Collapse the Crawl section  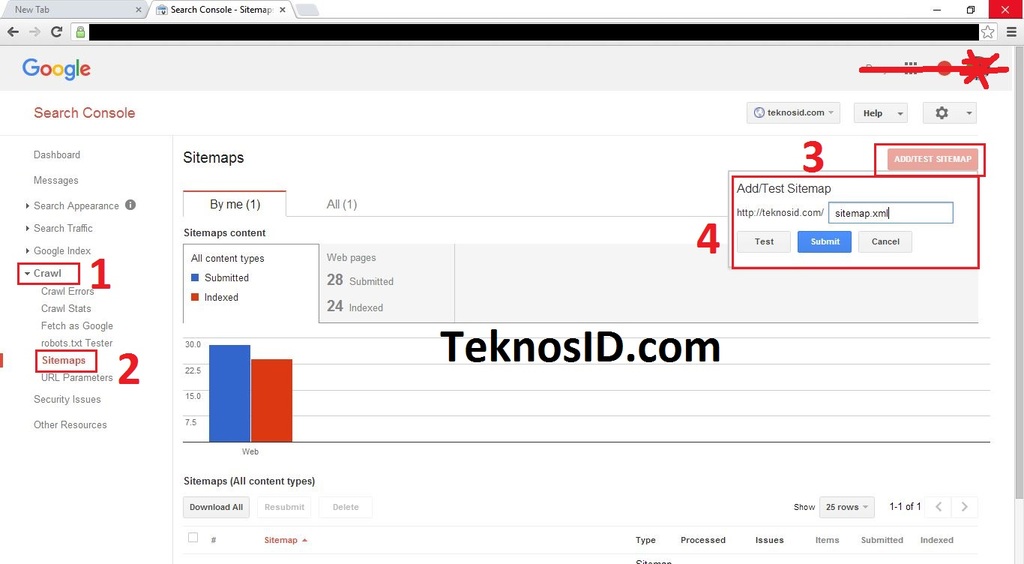(27, 274)
